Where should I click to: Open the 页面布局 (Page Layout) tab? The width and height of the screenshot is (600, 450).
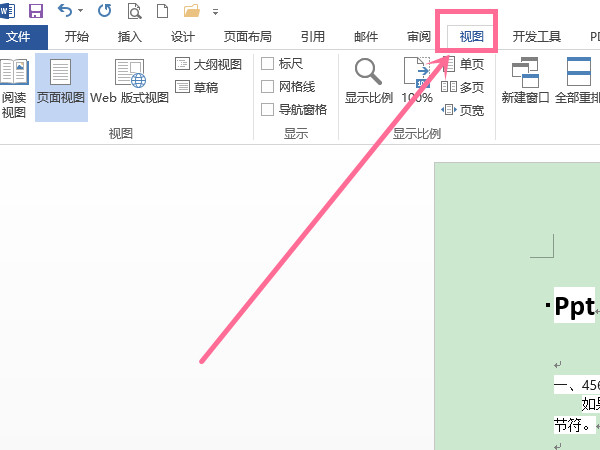(x=246, y=37)
